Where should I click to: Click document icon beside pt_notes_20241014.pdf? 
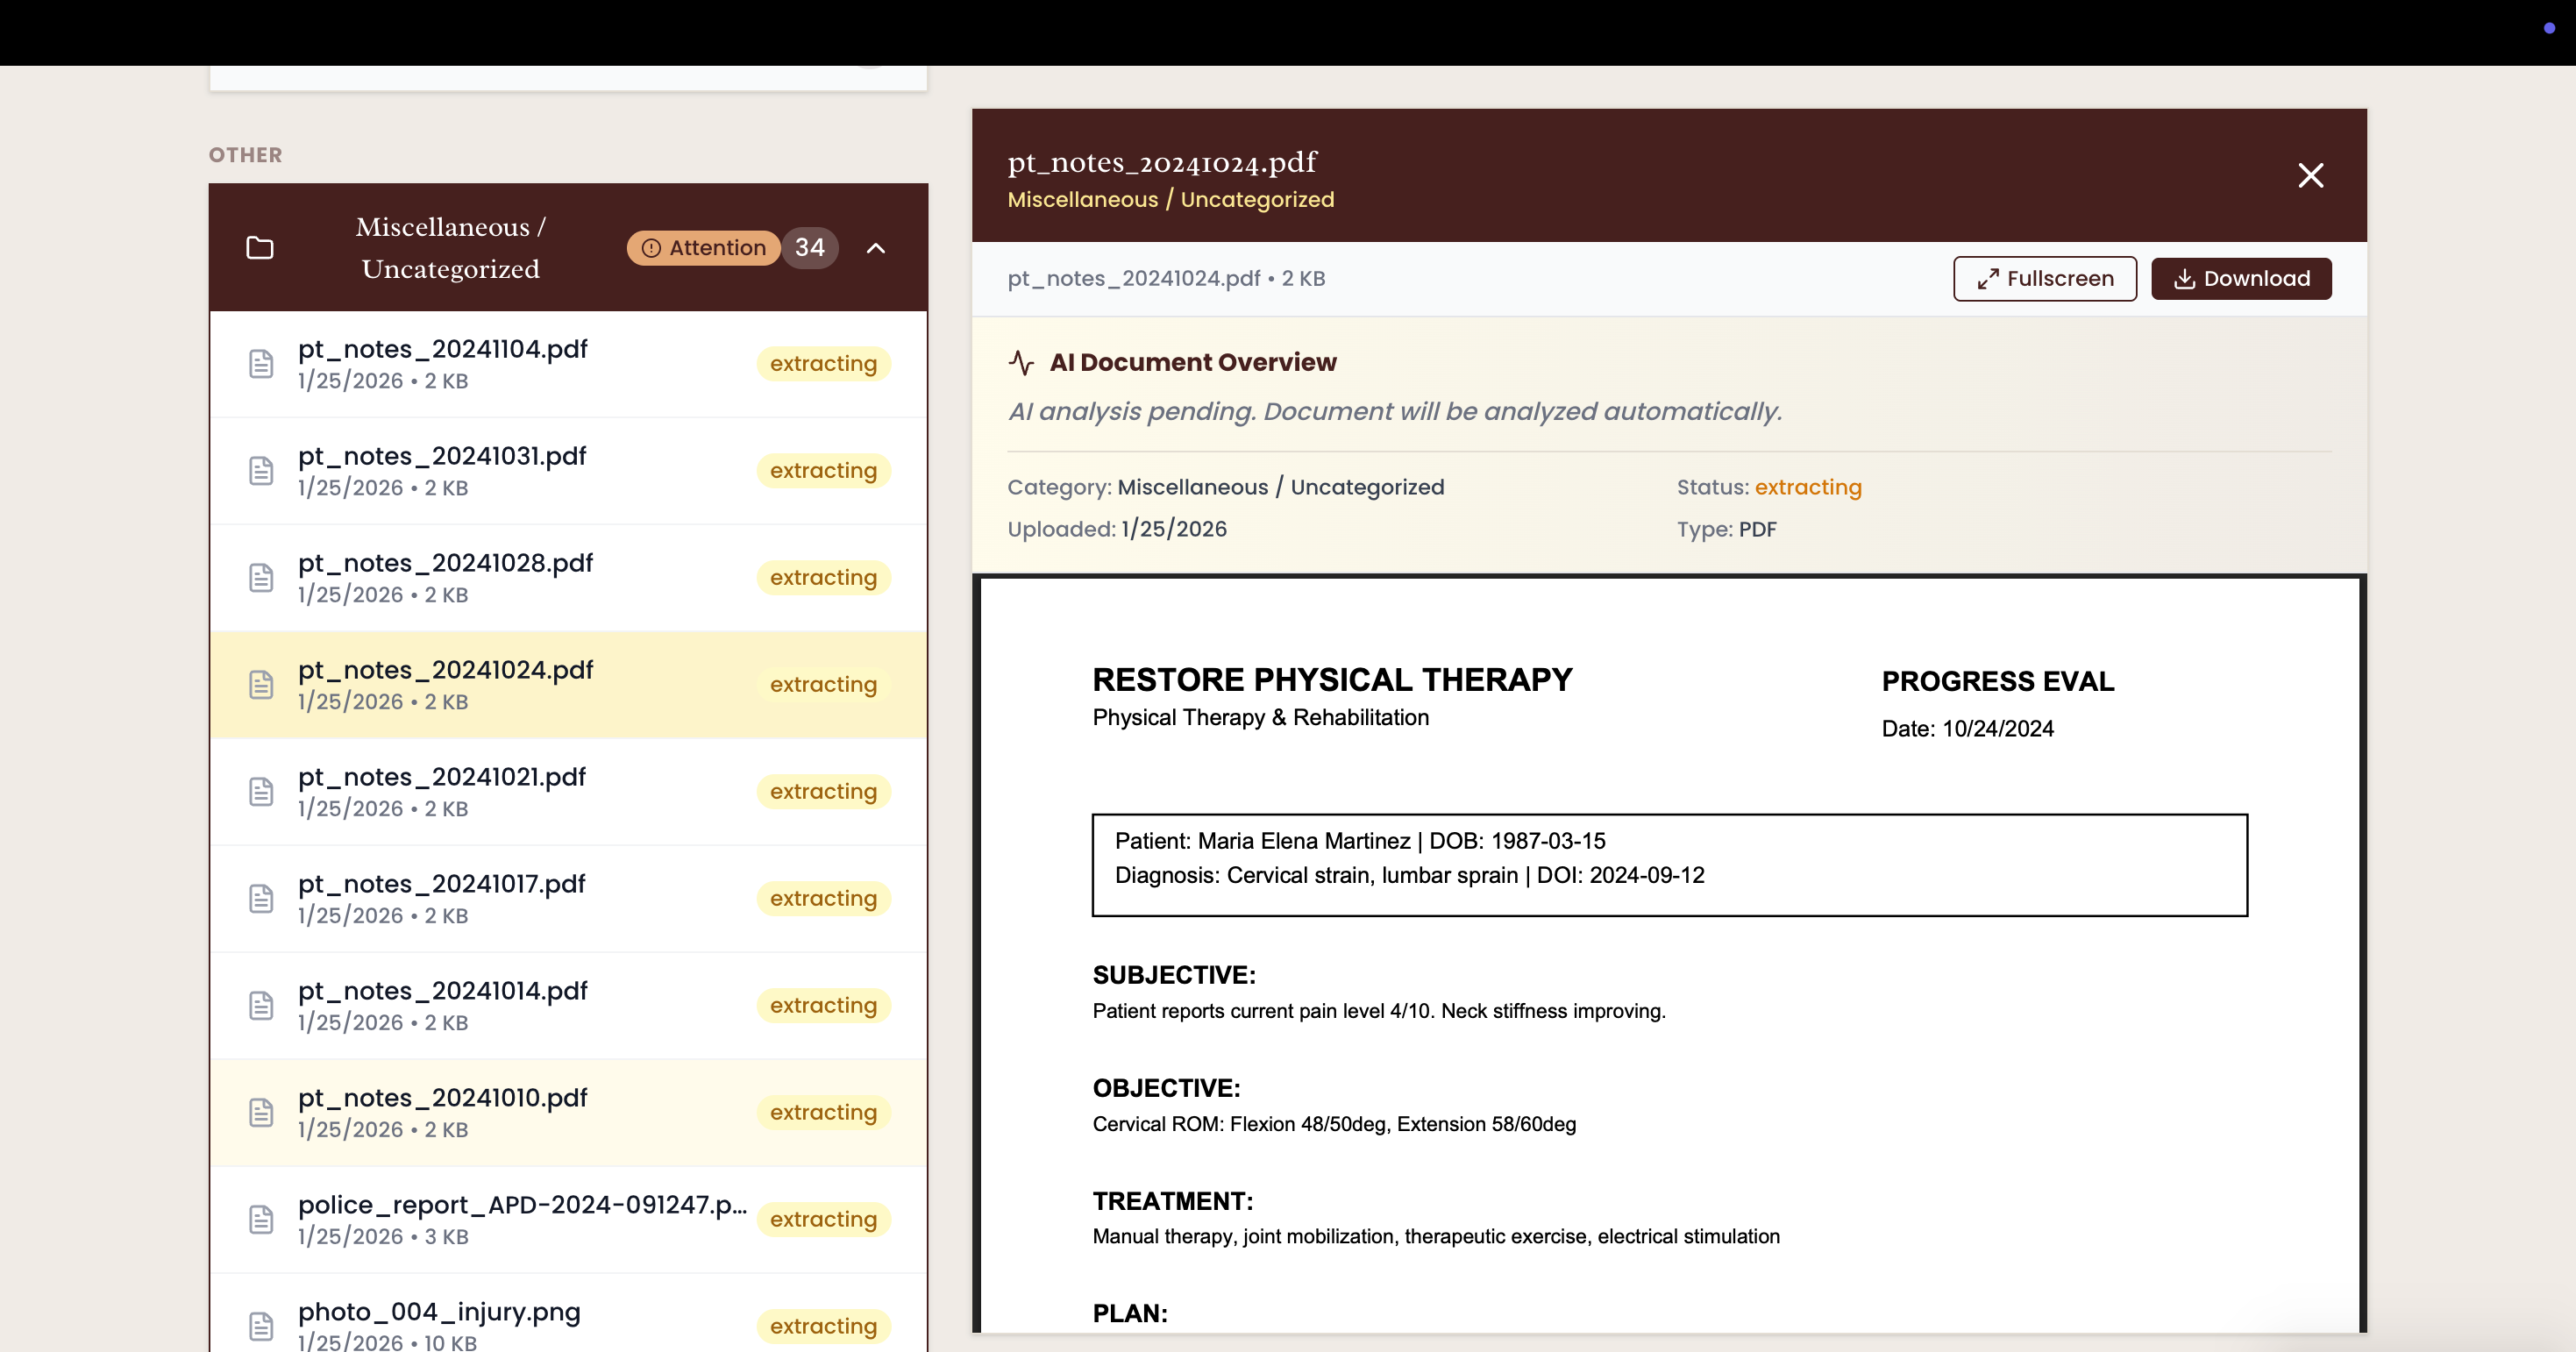[261, 1006]
